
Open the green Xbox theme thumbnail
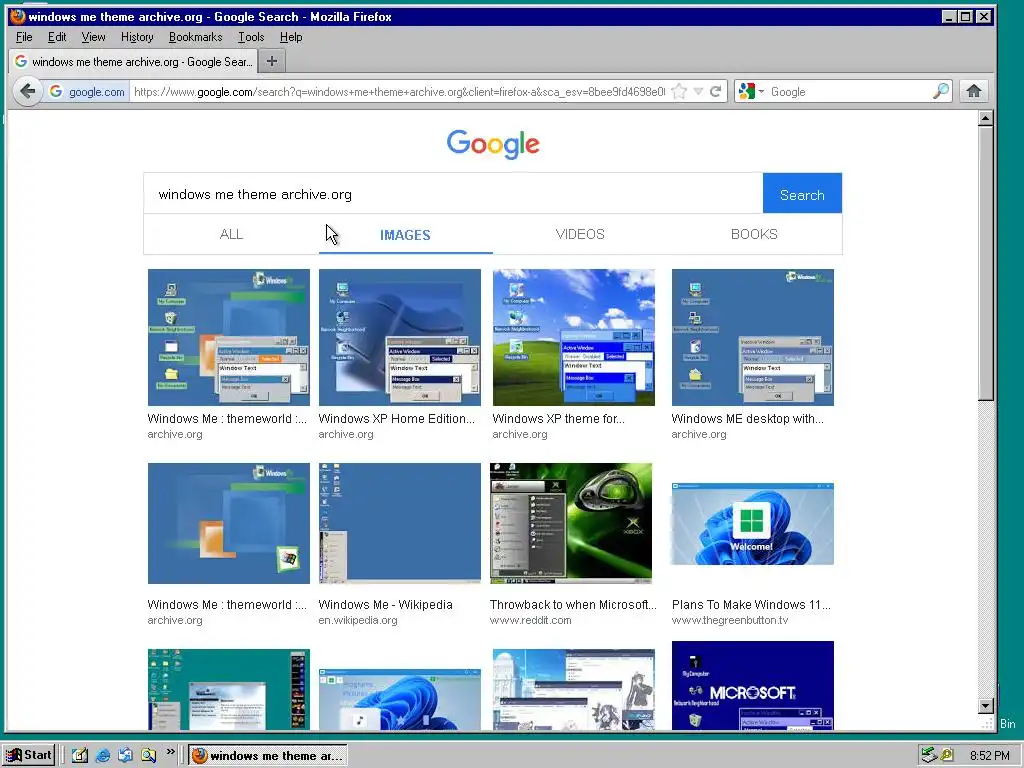click(571, 523)
